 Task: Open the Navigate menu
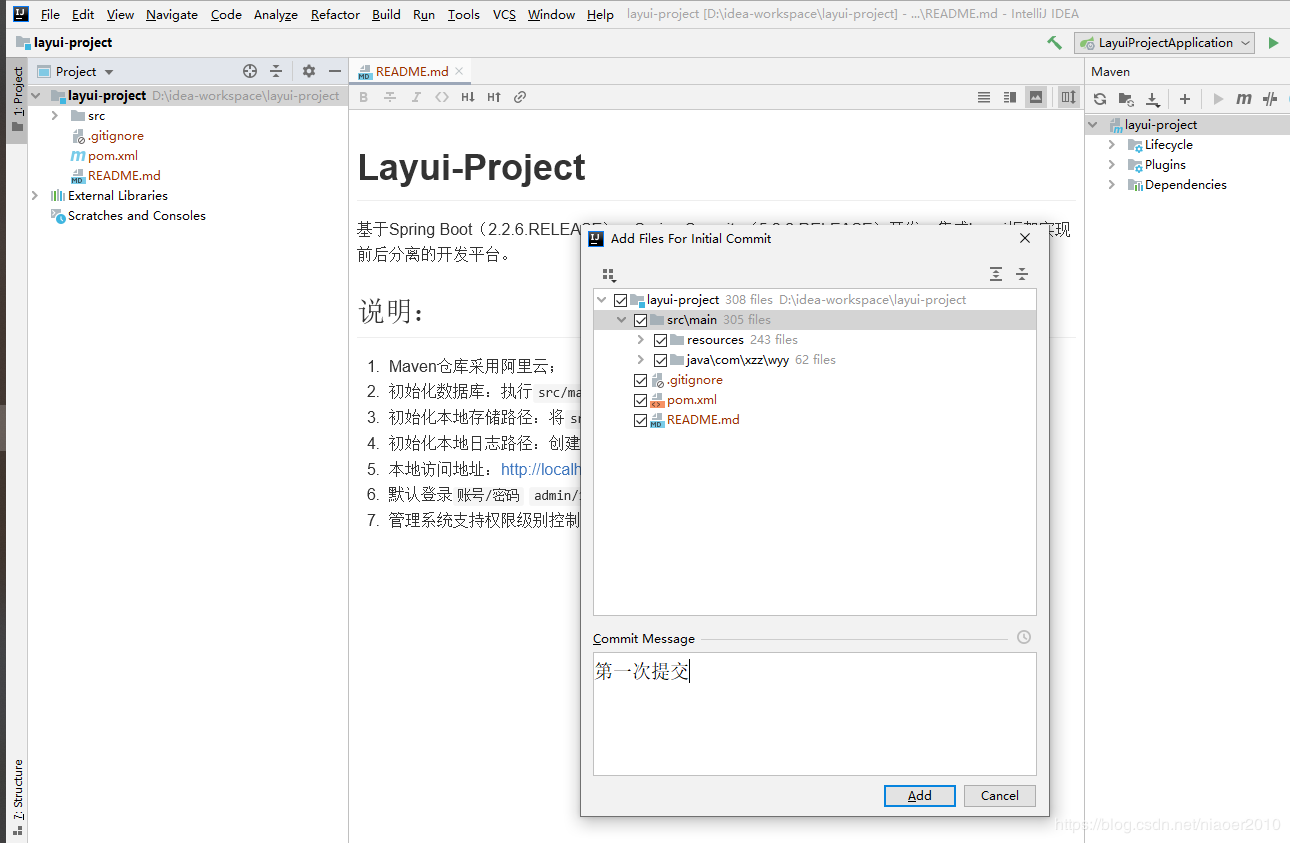coord(172,14)
